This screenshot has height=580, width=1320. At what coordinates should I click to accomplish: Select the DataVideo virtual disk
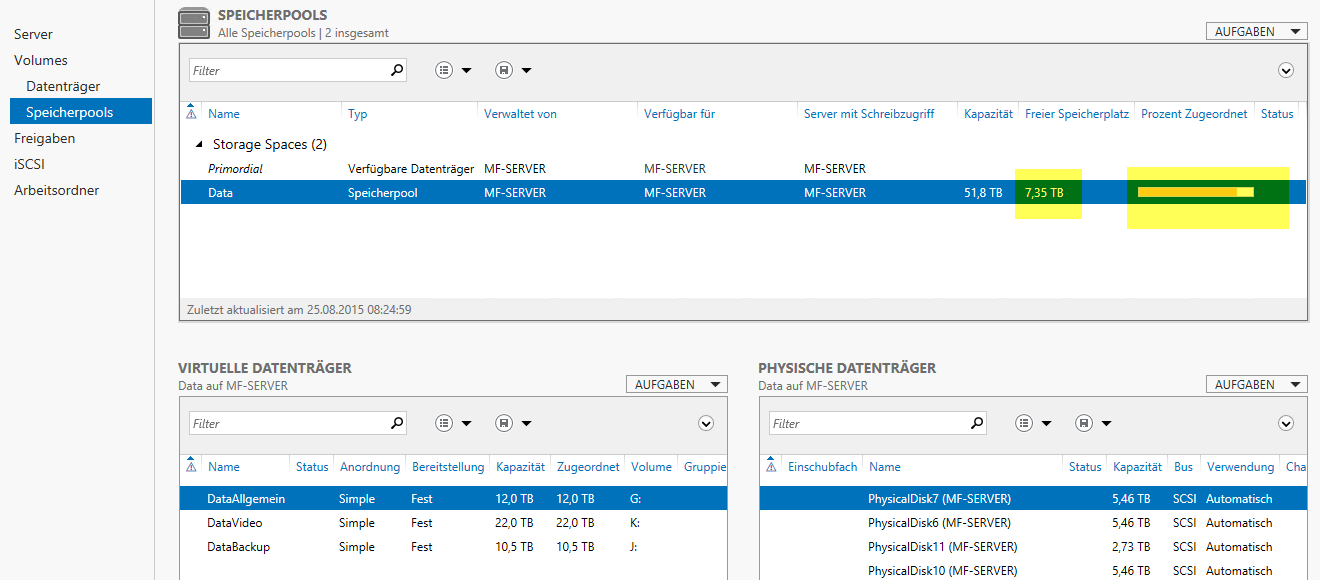click(453, 522)
